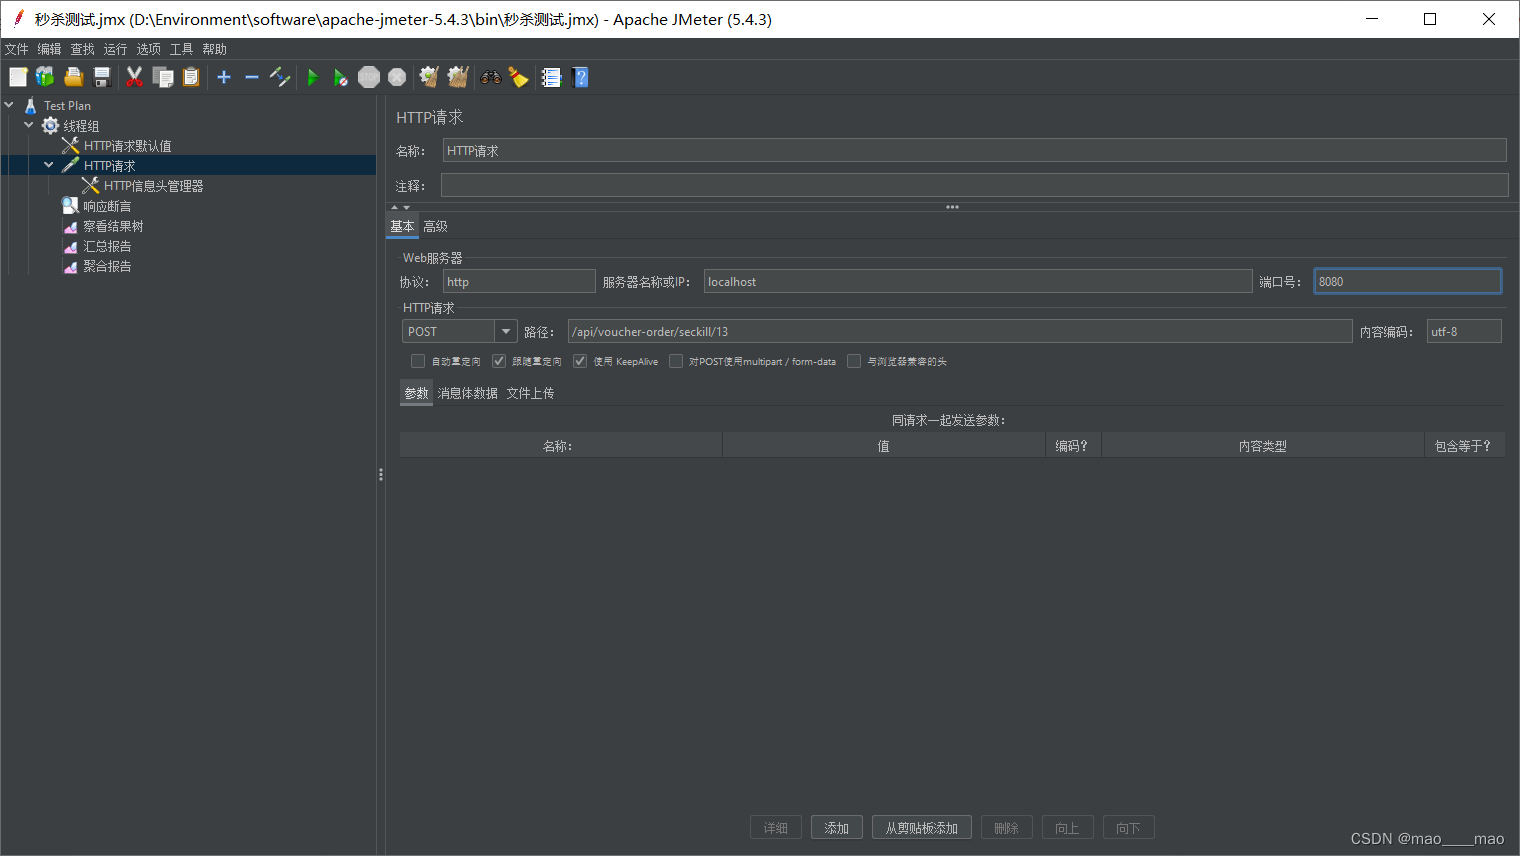The image size is (1520, 856).
Task: Switch to the 参数 tab
Action: (416, 393)
